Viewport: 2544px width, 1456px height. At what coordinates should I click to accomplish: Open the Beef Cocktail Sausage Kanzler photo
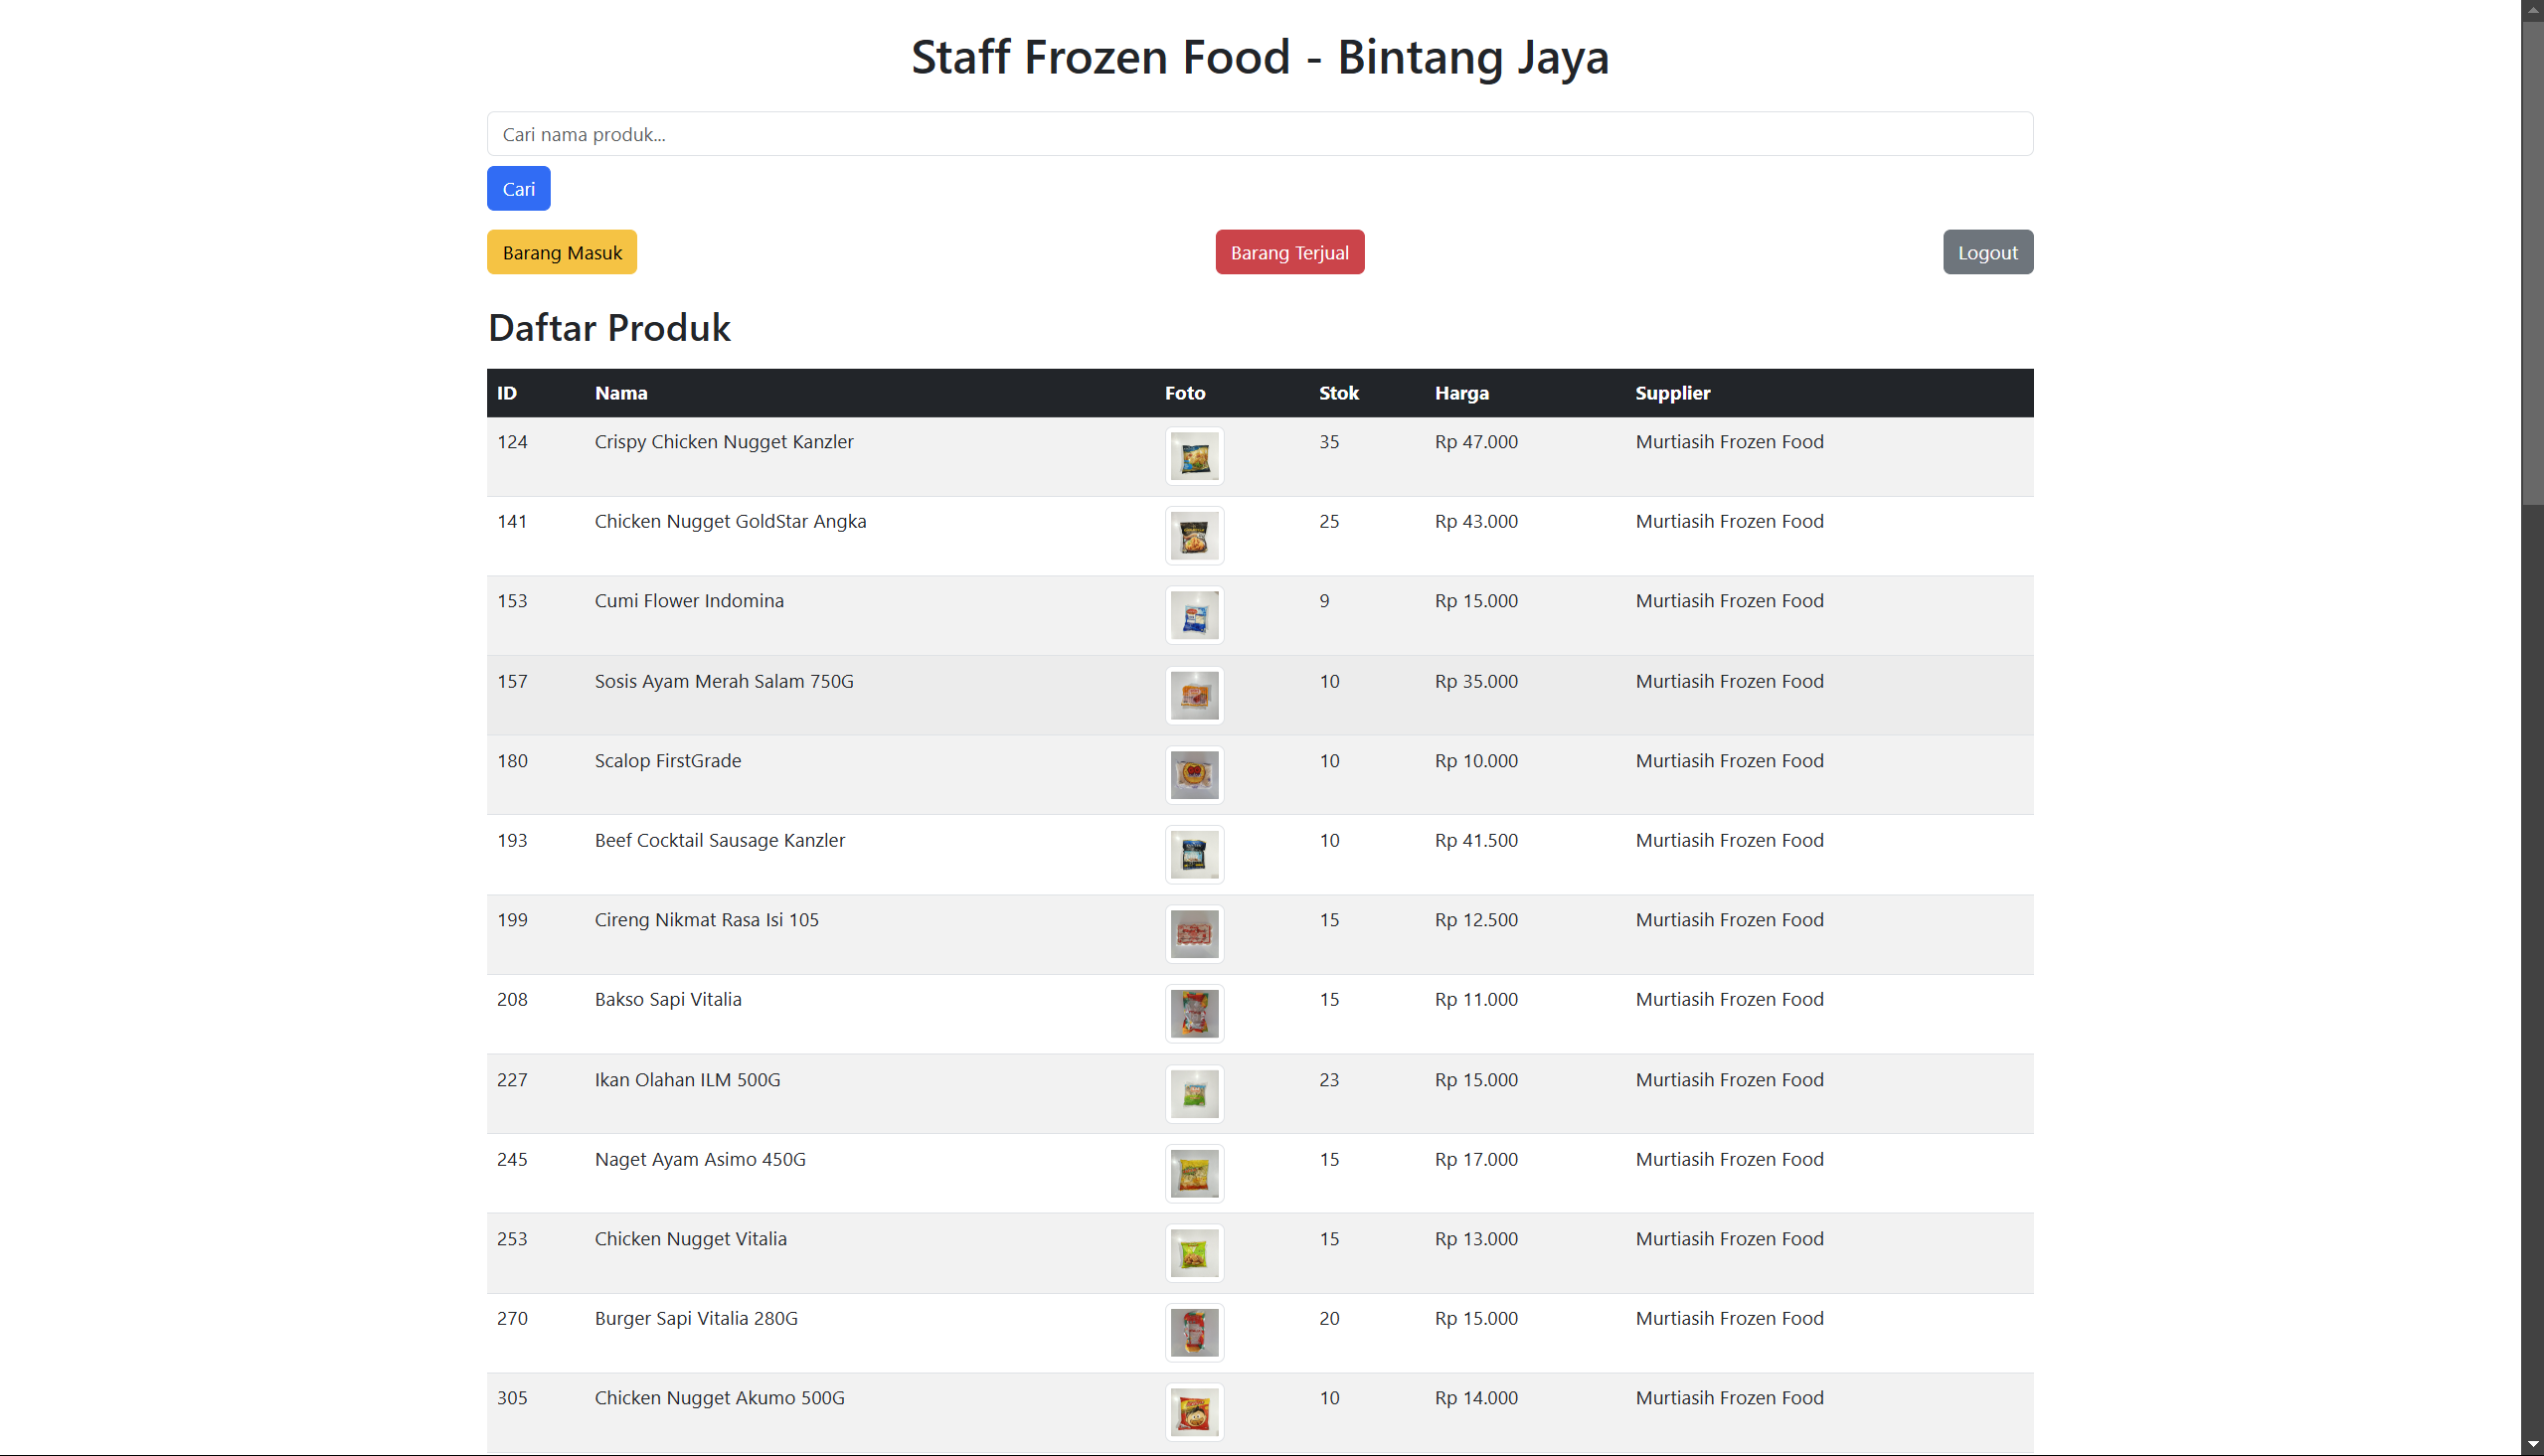[x=1194, y=855]
